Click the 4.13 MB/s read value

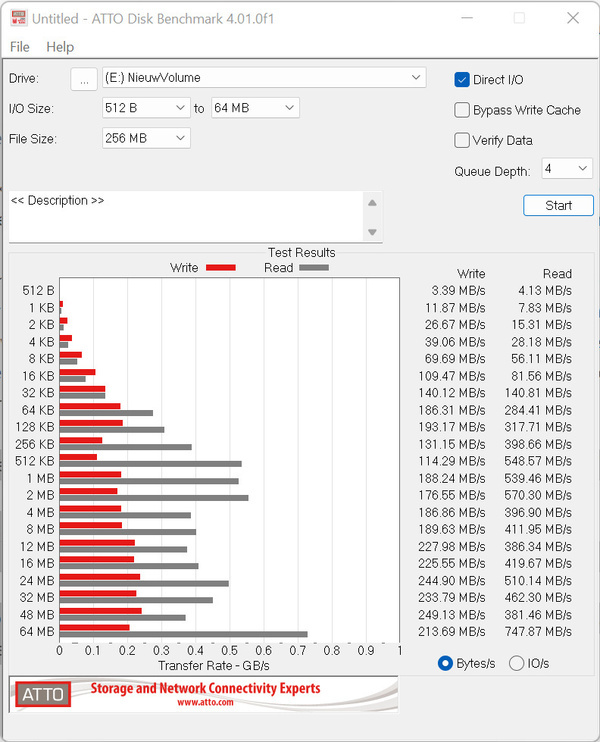point(545,290)
